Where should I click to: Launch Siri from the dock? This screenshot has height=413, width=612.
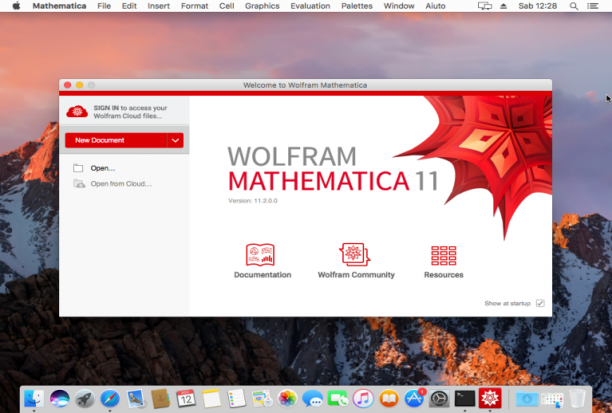(59, 399)
